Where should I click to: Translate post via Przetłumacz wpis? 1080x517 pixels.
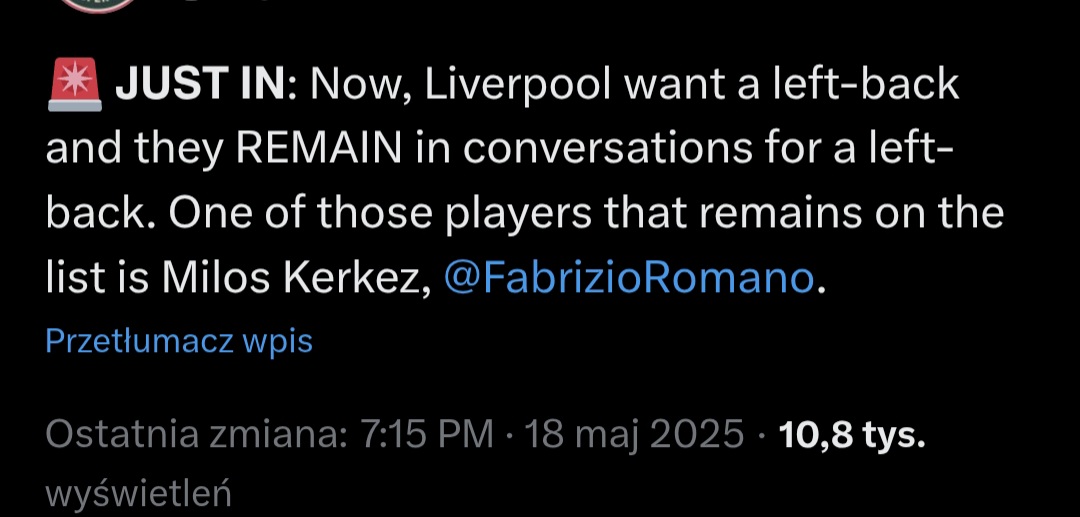[179, 342]
